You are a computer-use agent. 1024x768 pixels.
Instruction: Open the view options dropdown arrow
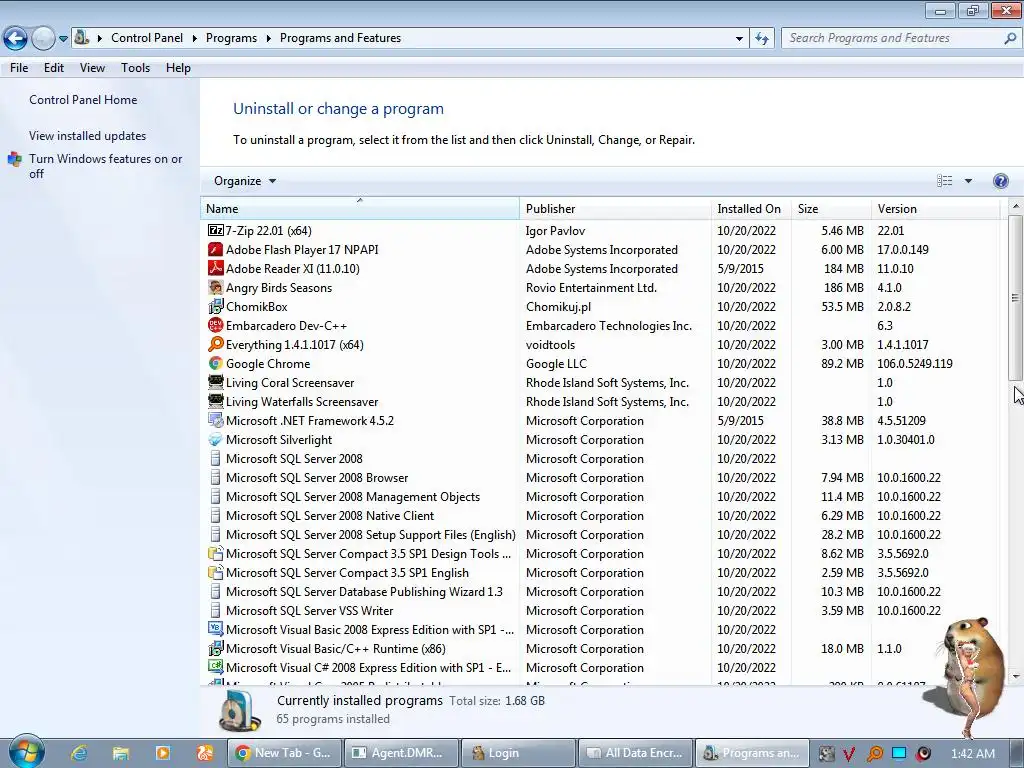[968, 181]
